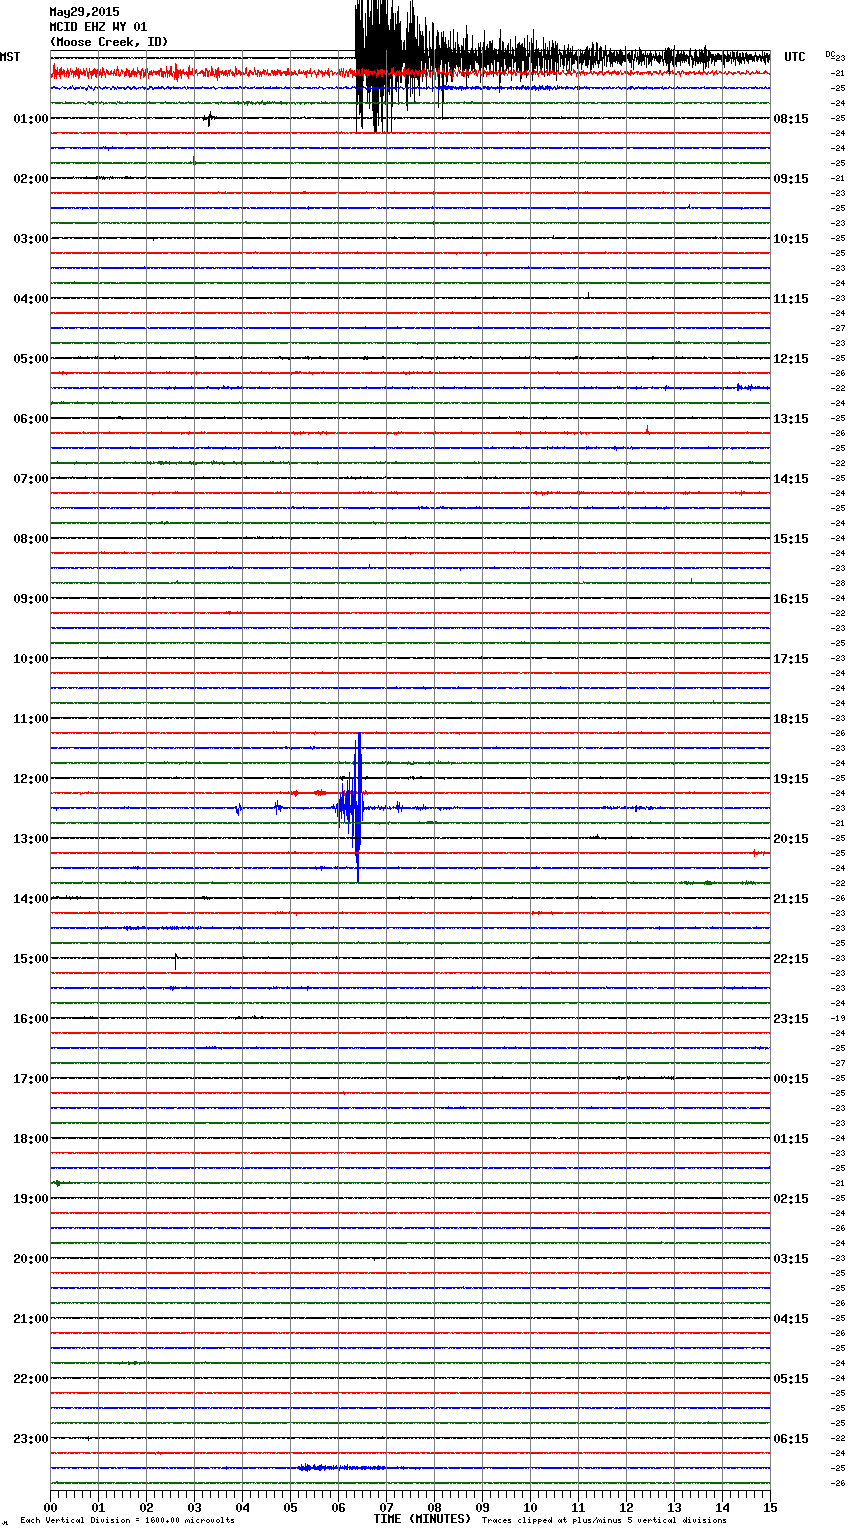
Task: Click the Traces clipped footer note
Action: pos(604,1521)
